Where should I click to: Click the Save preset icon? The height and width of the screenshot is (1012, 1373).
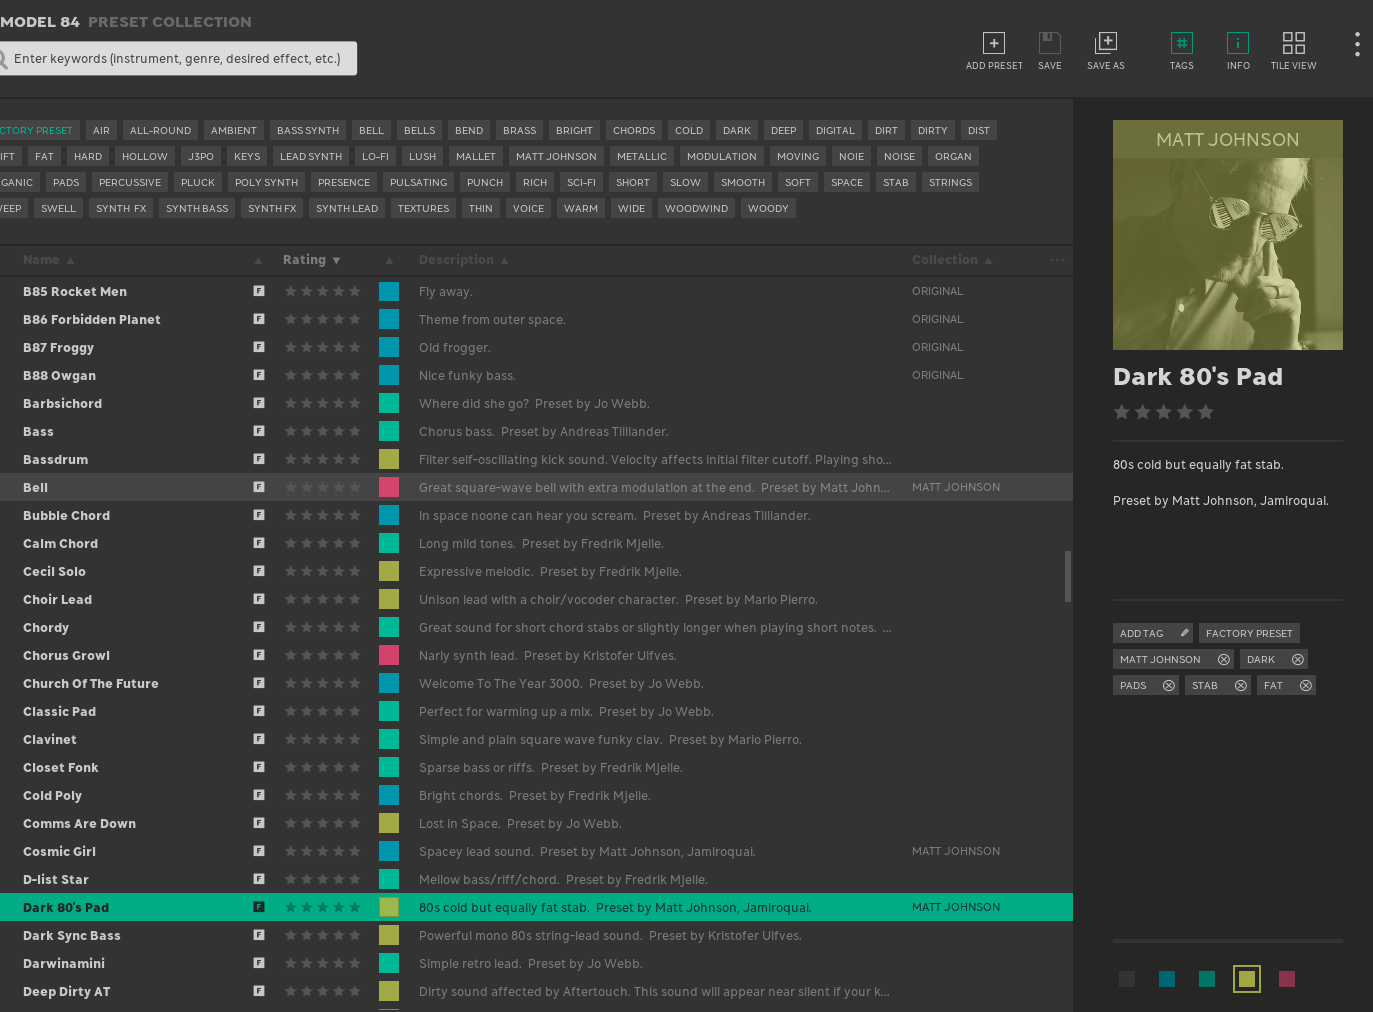1049,43
